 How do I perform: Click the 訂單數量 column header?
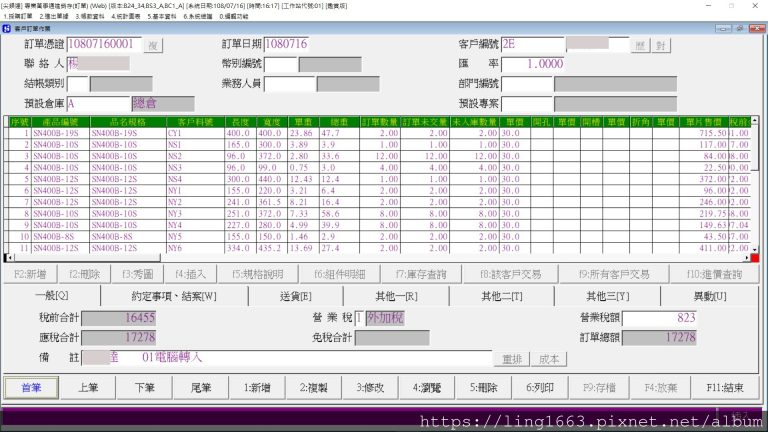(x=380, y=122)
